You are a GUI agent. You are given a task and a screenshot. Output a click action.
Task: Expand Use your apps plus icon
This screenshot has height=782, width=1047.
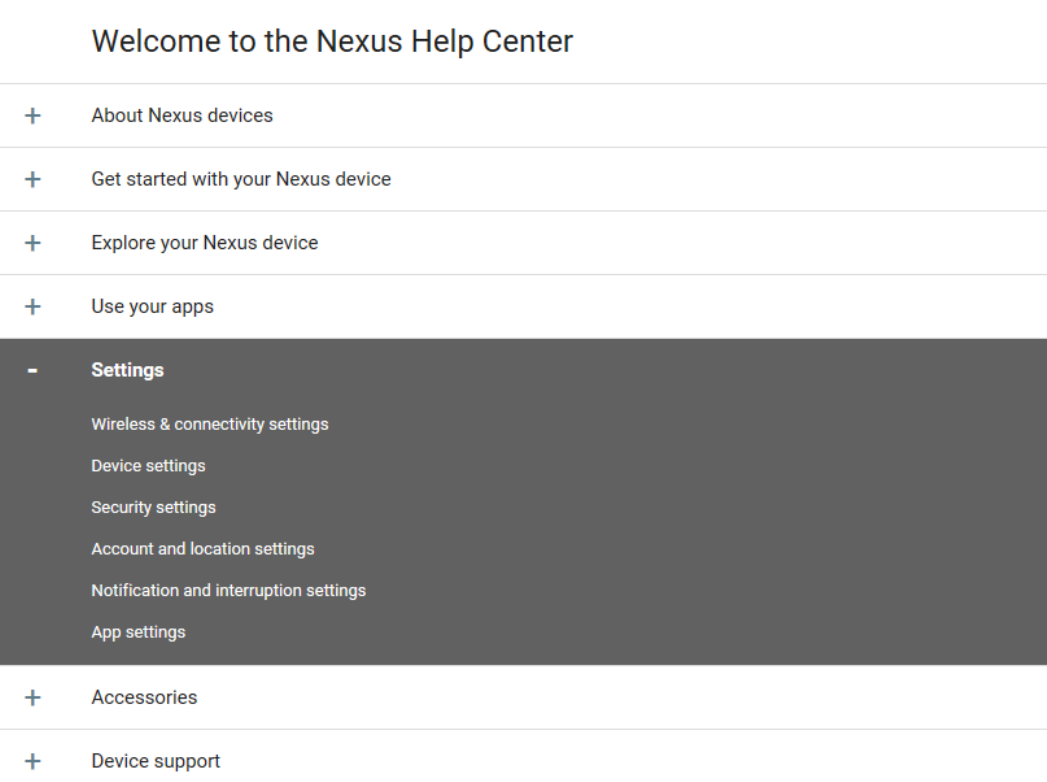(x=33, y=307)
